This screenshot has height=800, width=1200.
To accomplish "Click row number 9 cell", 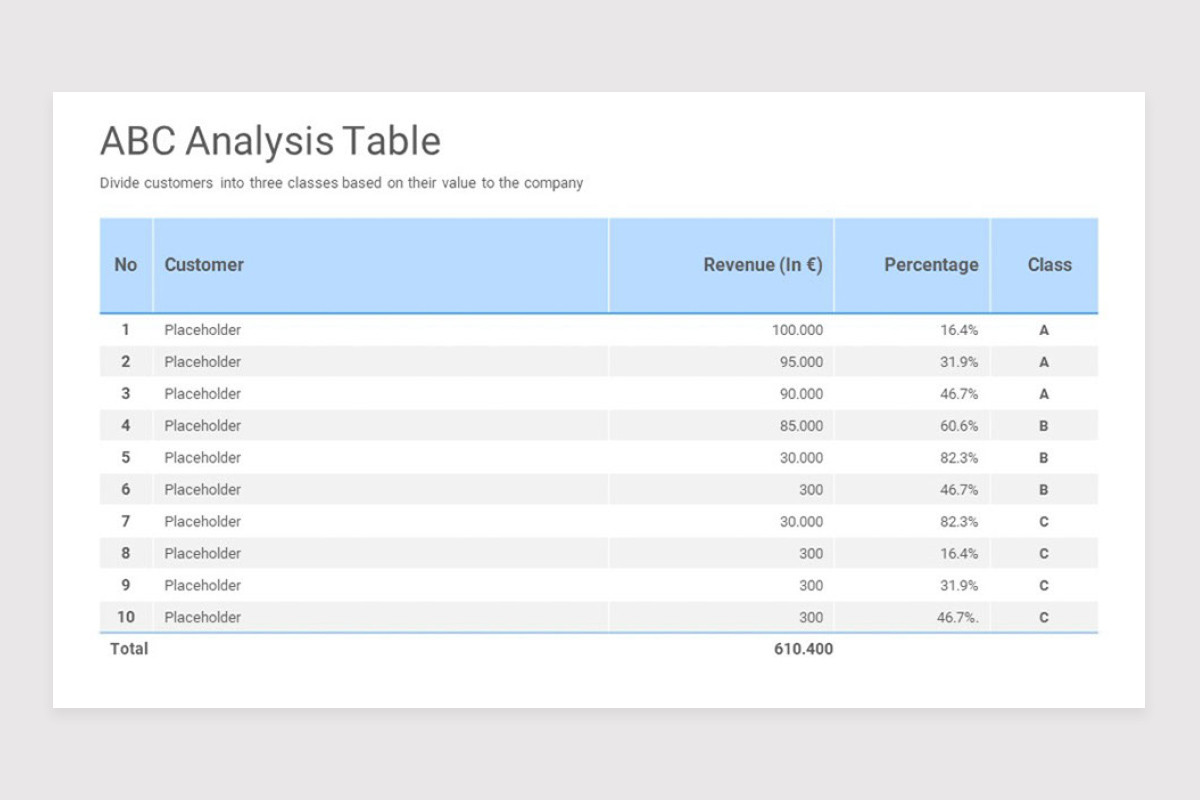I will point(126,586).
